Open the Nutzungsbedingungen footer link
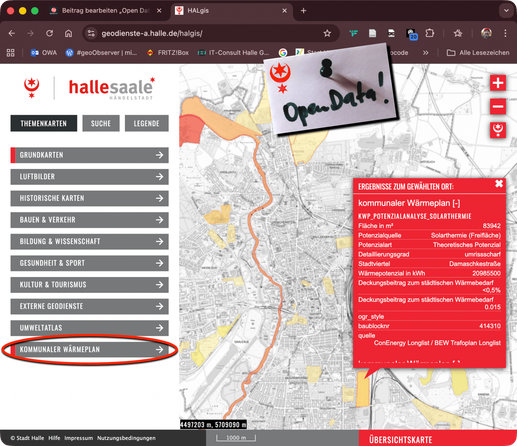Screen dimensions: 517x446 tap(126, 438)
